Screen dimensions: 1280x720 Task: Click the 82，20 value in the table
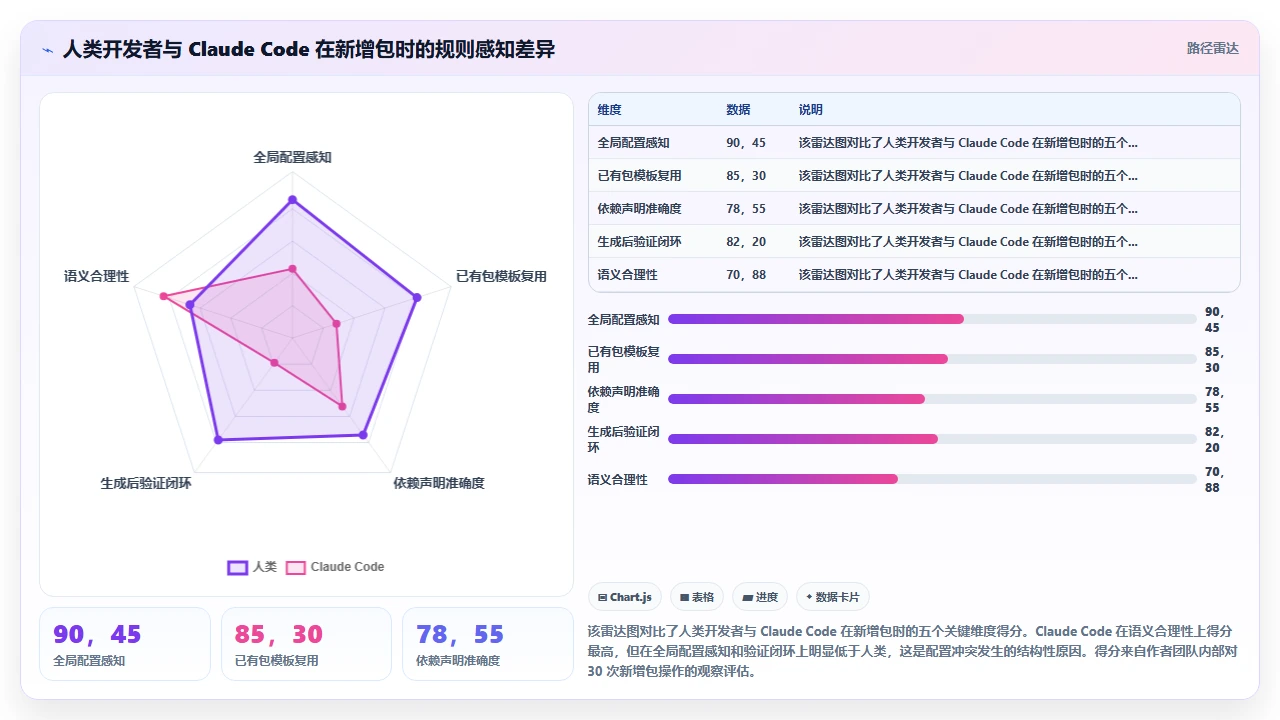(x=746, y=242)
